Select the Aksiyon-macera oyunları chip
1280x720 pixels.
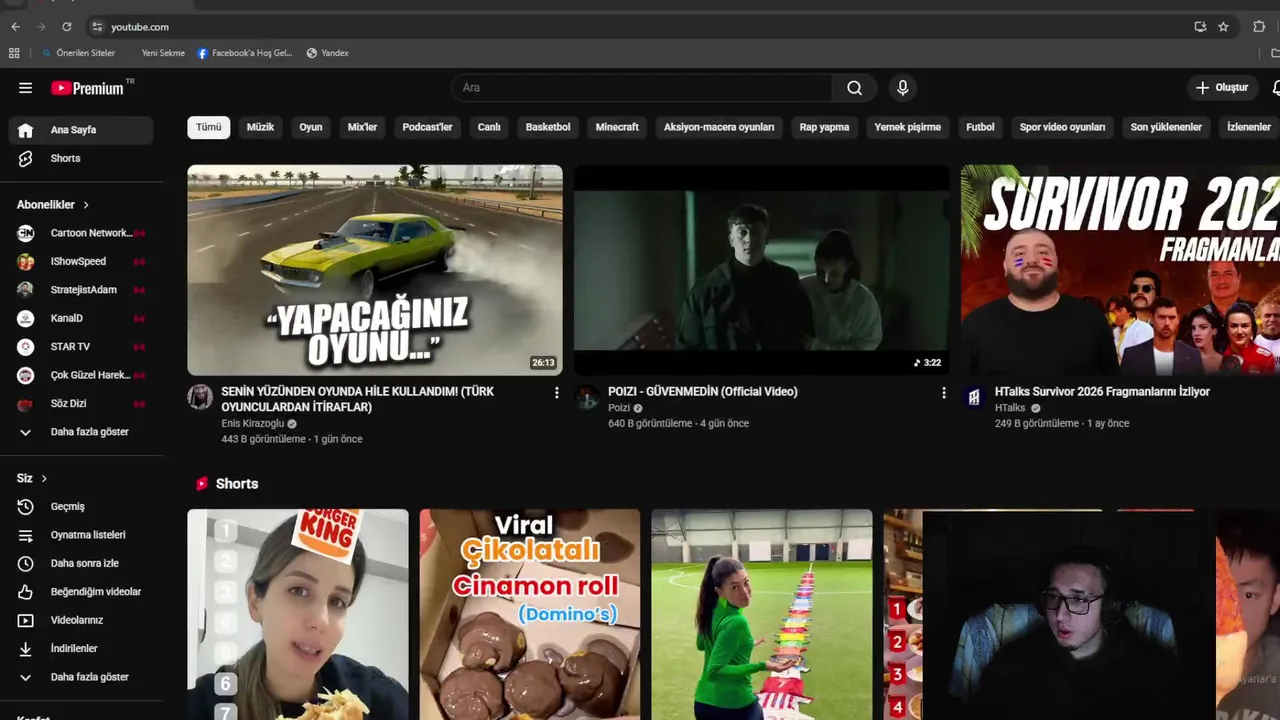tap(719, 127)
